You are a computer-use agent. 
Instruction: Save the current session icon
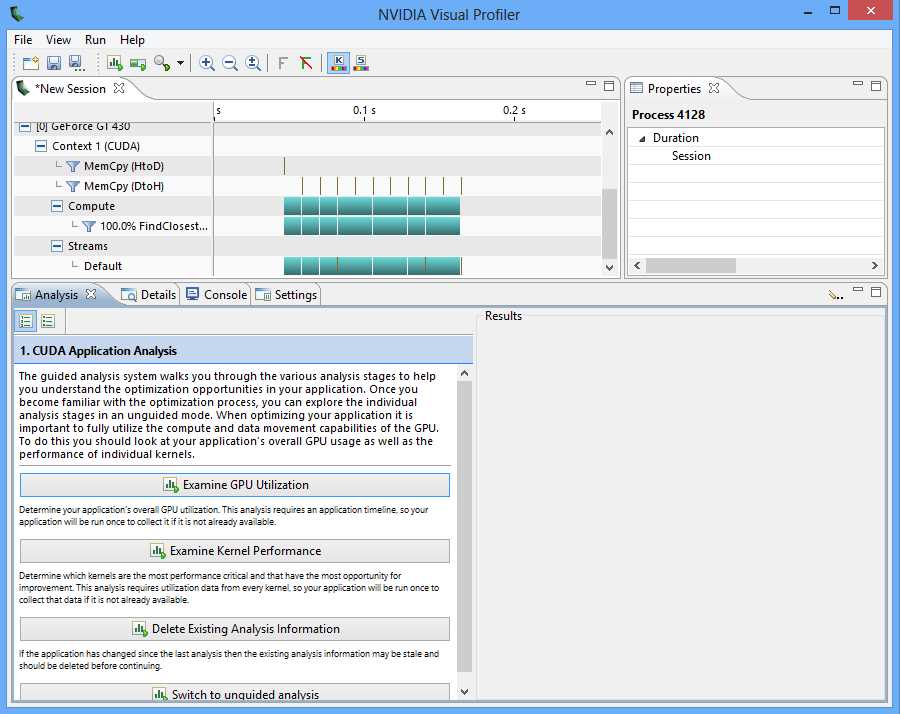[x=53, y=63]
